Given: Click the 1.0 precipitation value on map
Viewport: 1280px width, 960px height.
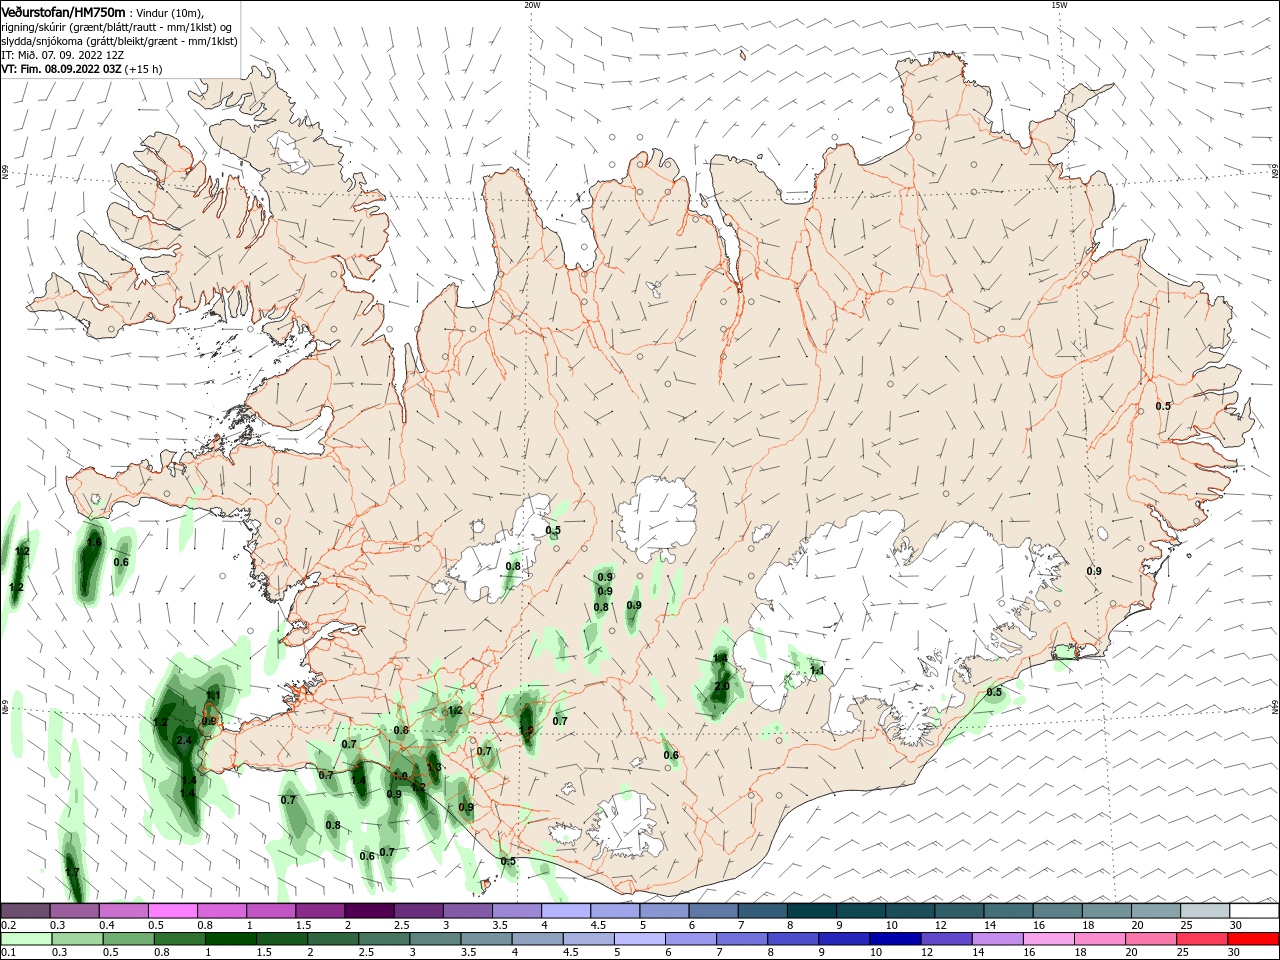Looking at the screenshot, I should pos(400,776).
